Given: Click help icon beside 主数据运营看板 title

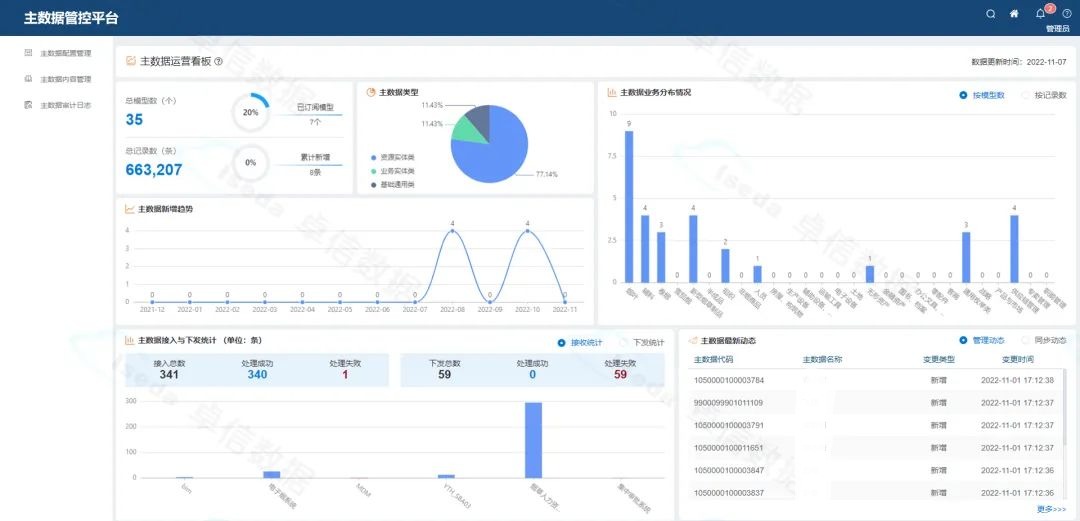Looking at the screenshot, I should pyautogui.click(x=218, y=61).
